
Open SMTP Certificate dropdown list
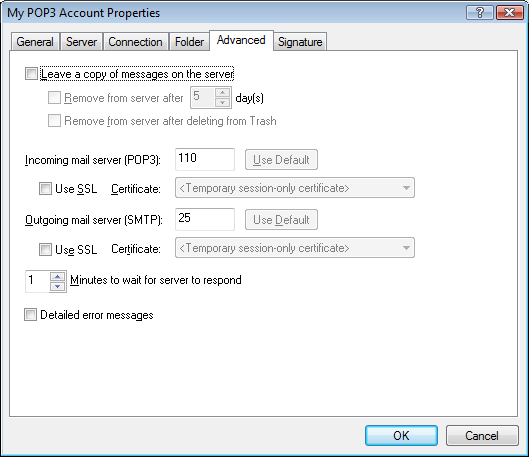295,248
